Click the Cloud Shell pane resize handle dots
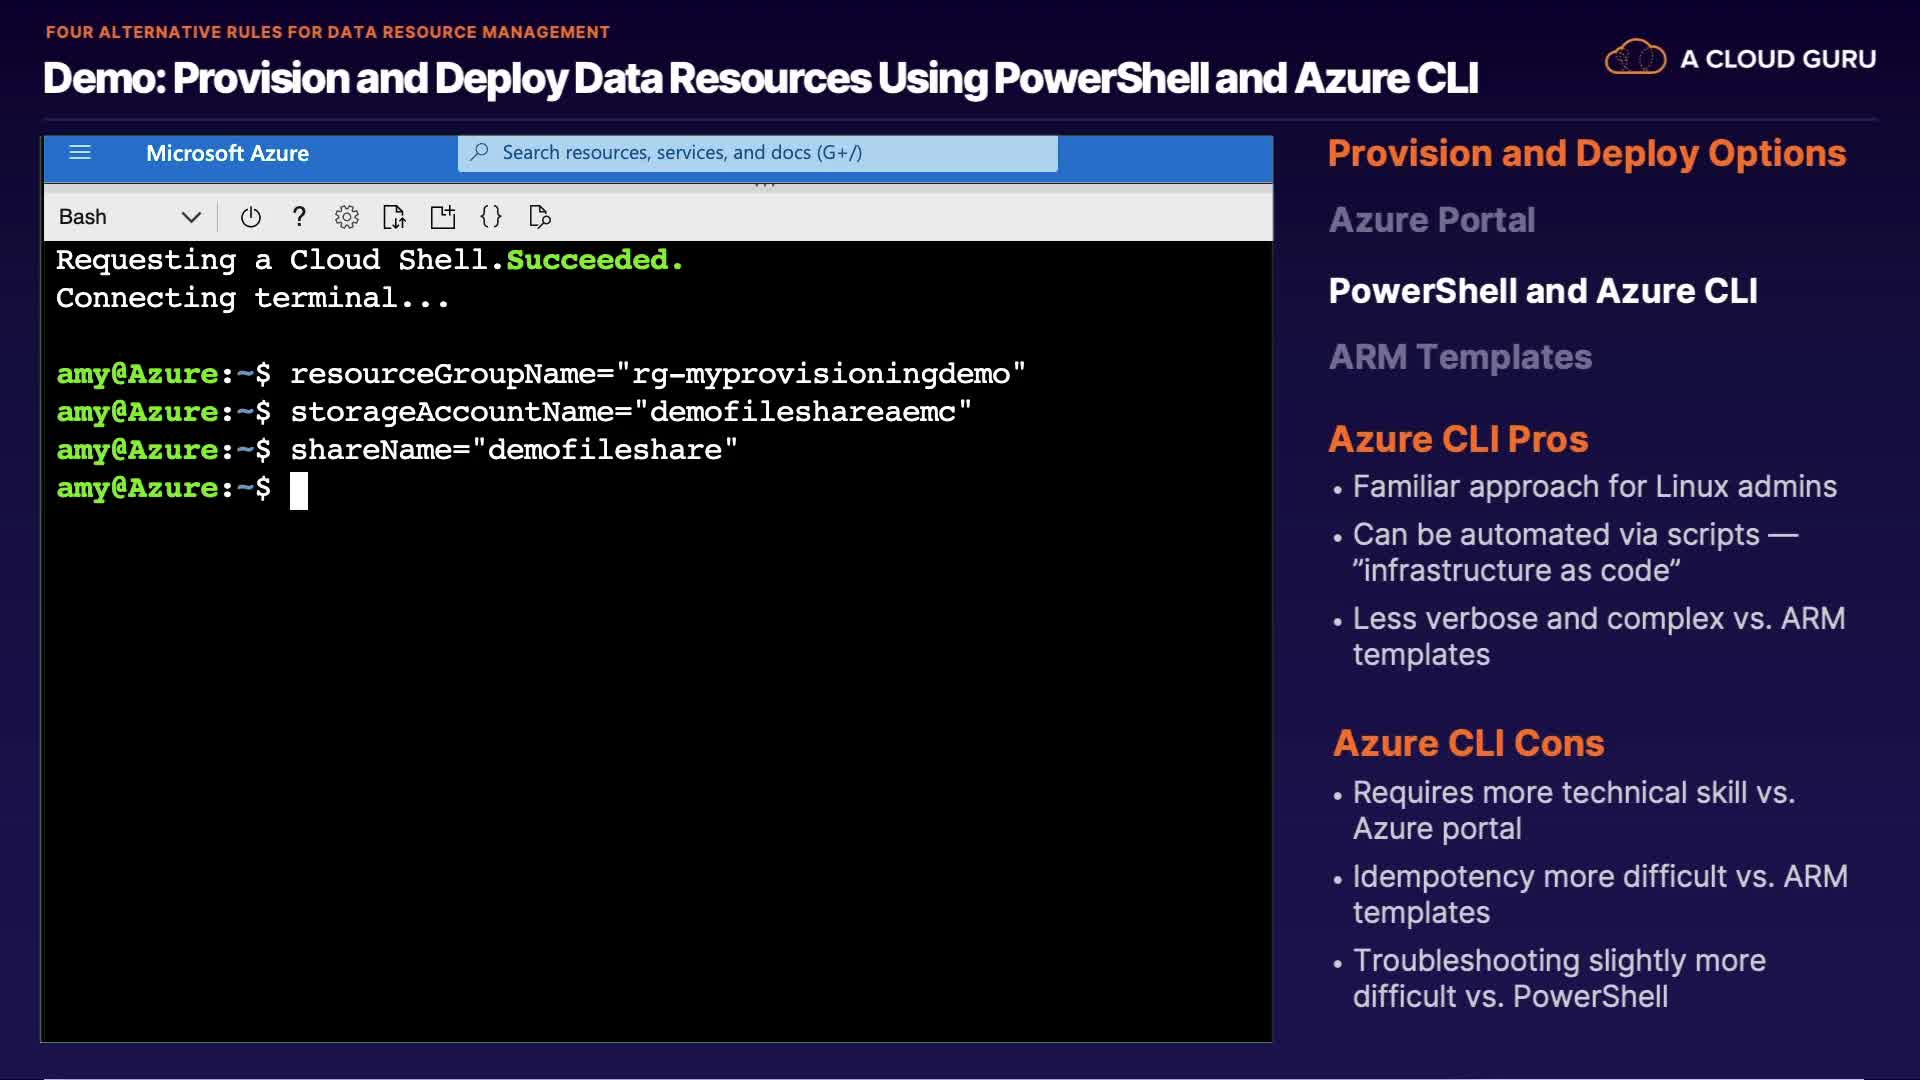The height and width of the screenshot is (1080, 1920). [765, 185]
